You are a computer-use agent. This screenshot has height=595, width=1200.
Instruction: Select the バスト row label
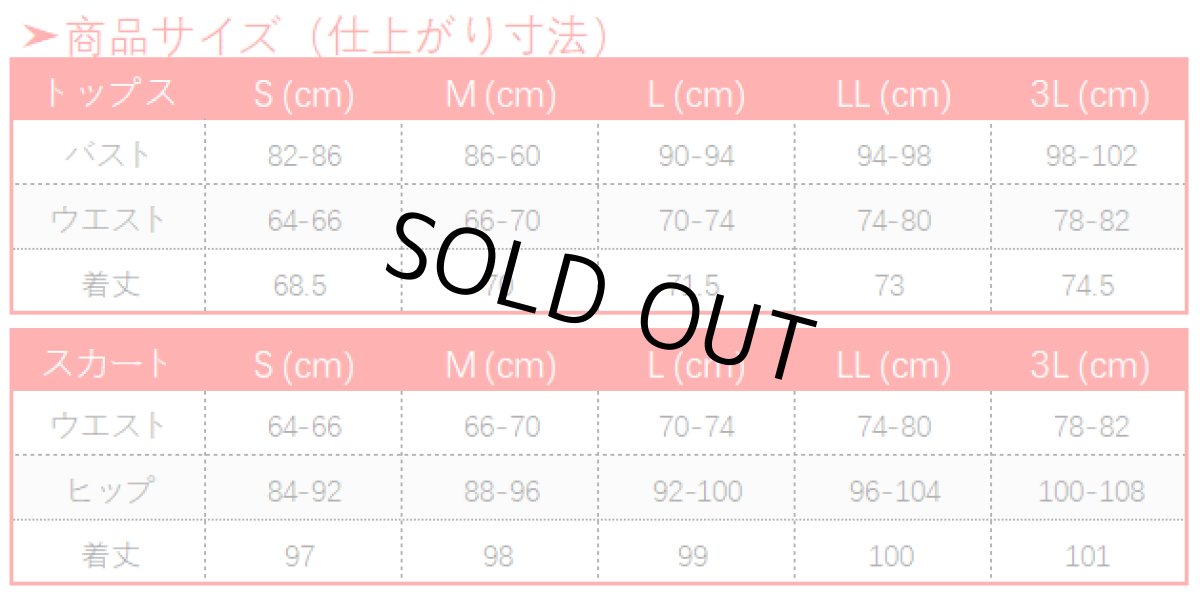[108, 156]
